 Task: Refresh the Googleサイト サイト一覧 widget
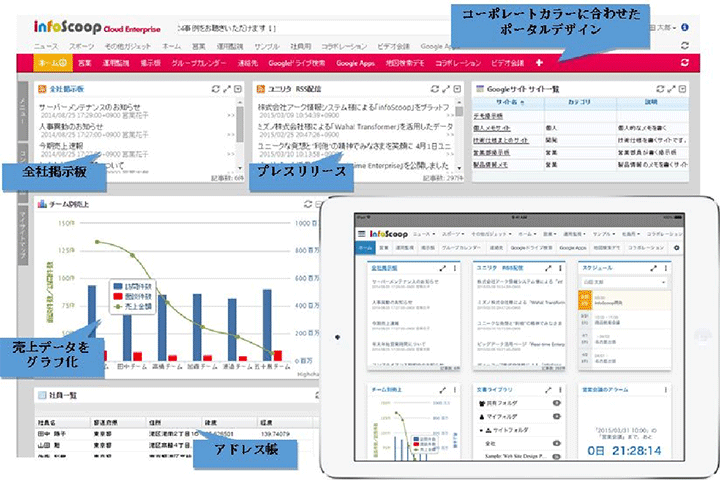pos(660,89)
